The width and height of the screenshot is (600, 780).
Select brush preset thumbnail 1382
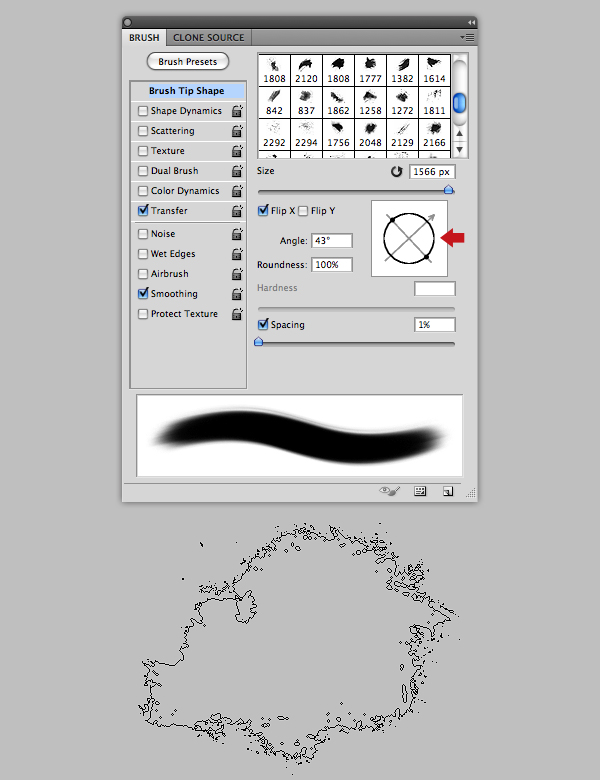pyautogui.click(x=402, y=71)
